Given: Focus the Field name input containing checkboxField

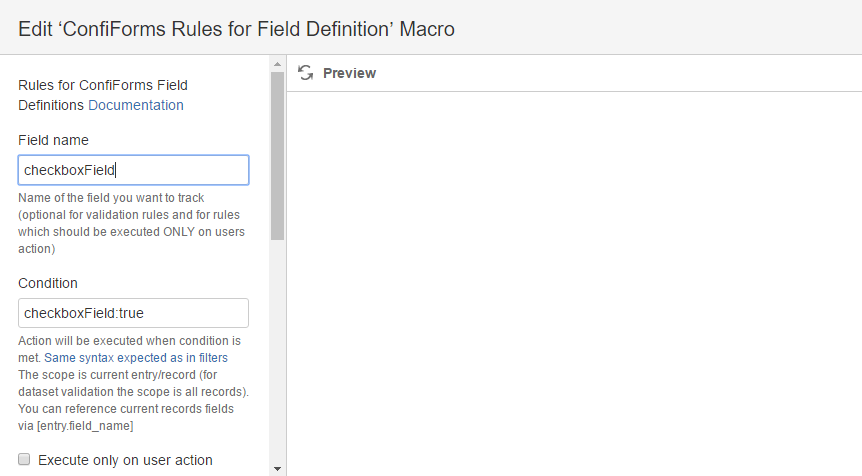Looking at the screenshot, I should click(134, 170).
